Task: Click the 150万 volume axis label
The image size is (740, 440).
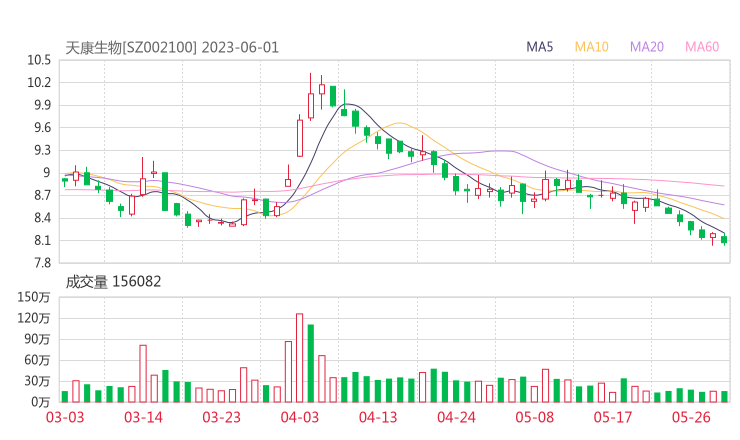Action: pos(34,297)
